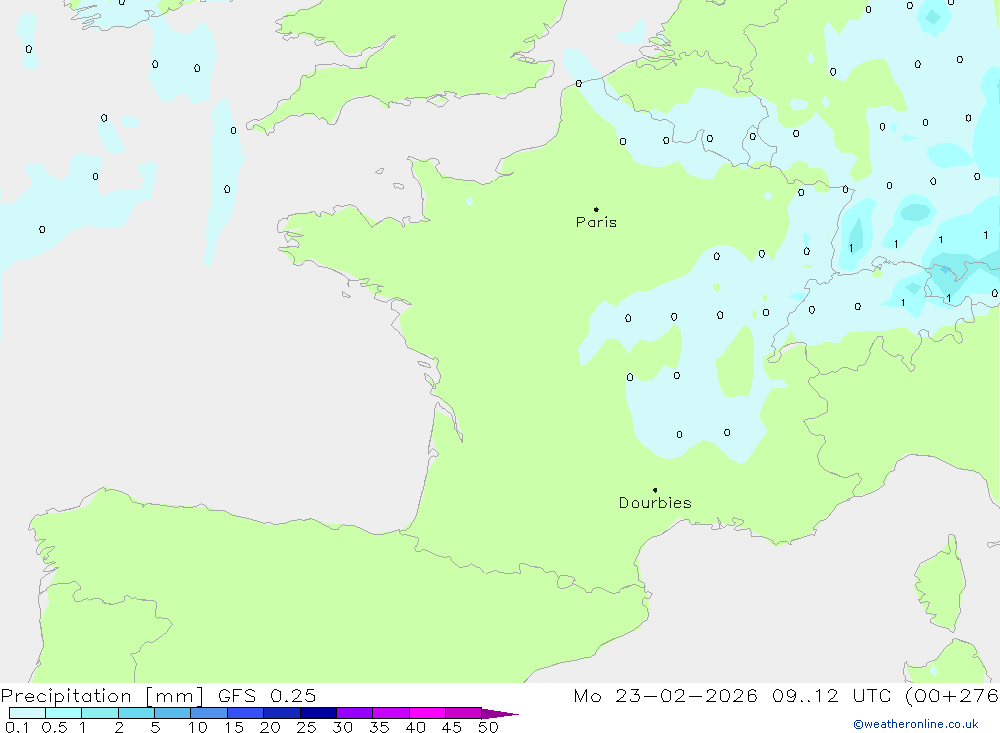
Task: Click the '0.5' legend scale value
Action: point(54,727)
